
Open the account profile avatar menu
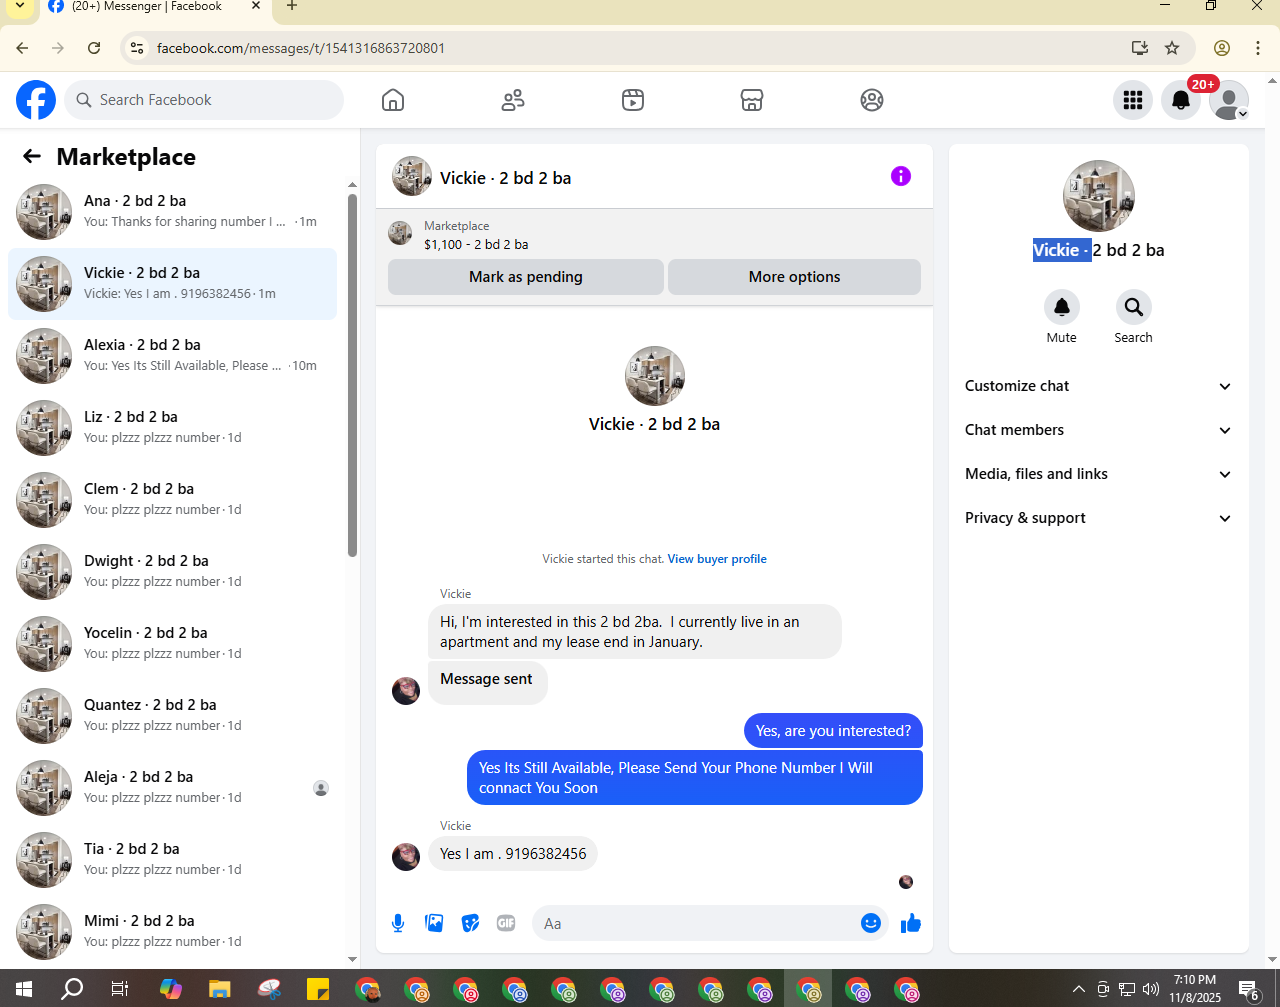(x=1229, y=100)
